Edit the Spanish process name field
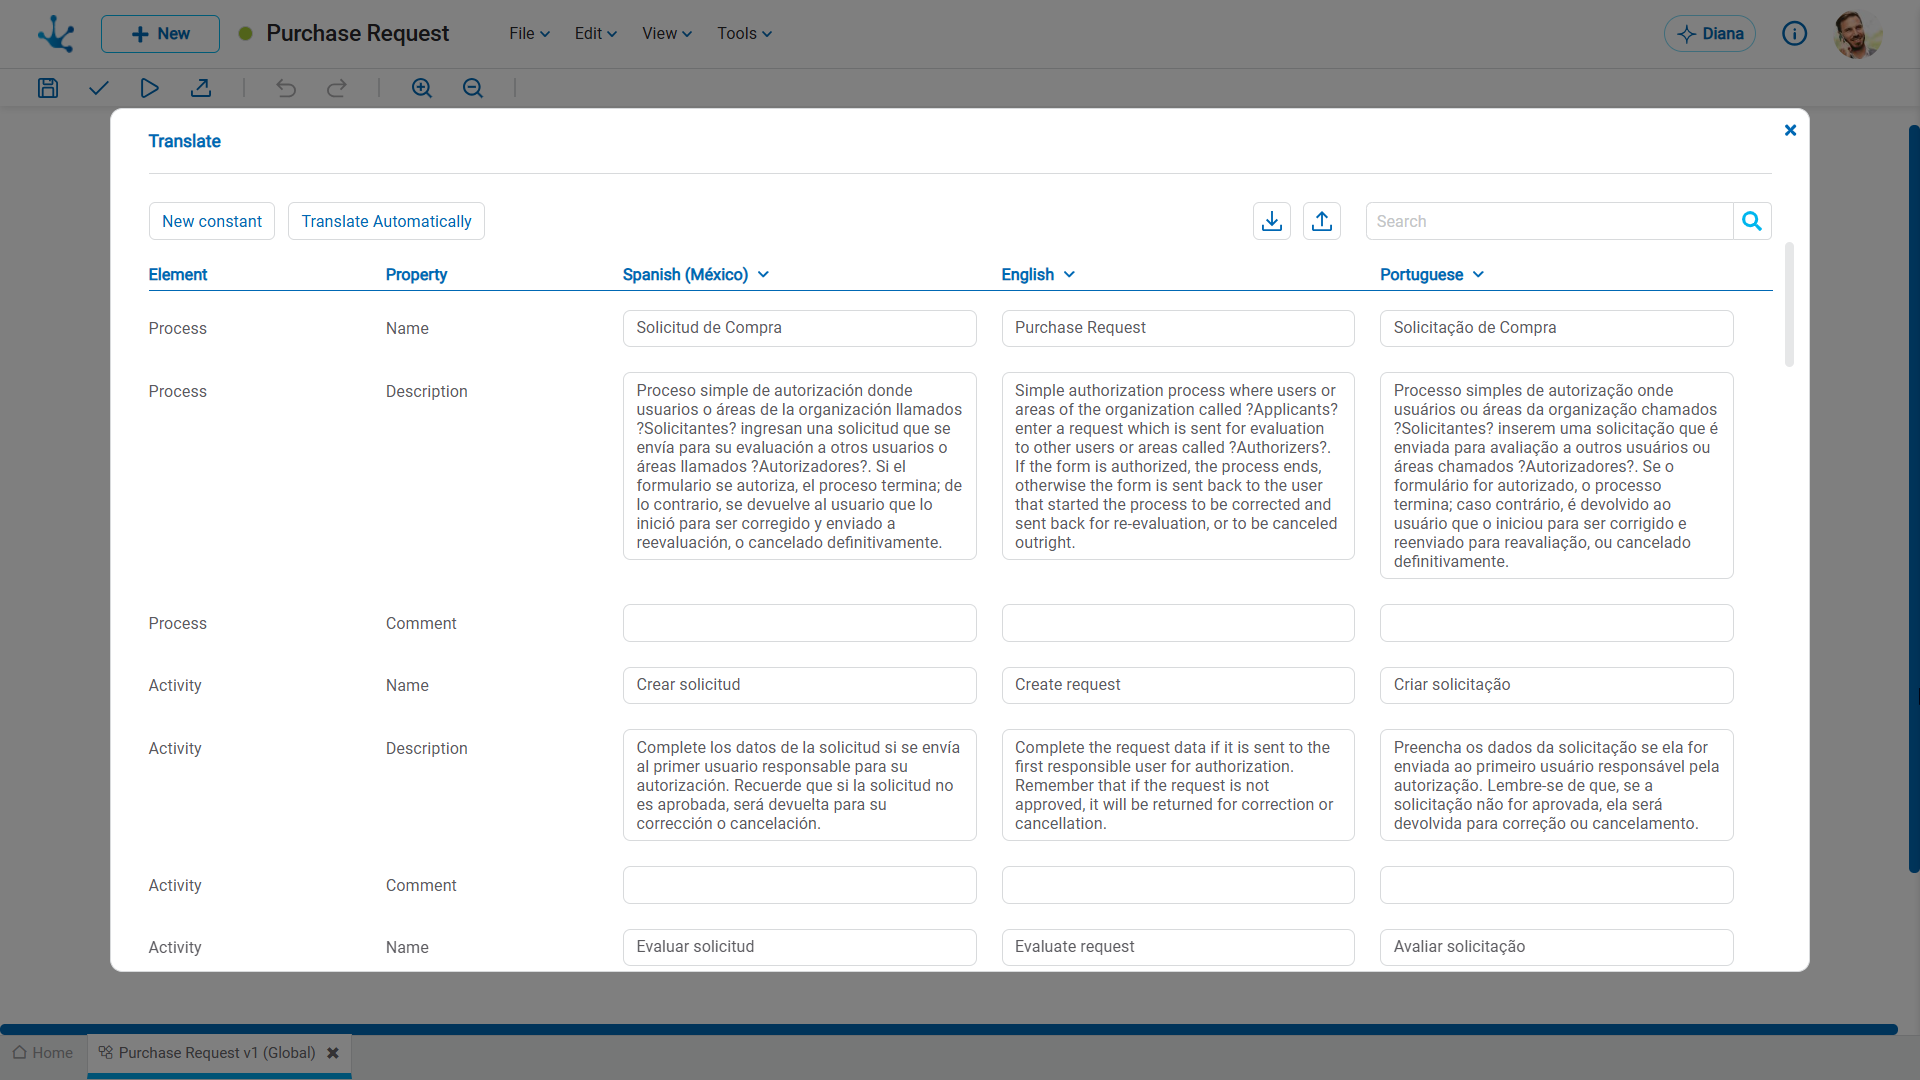The height and width of the screenshot is (1080, 1920). click(799, 328)
